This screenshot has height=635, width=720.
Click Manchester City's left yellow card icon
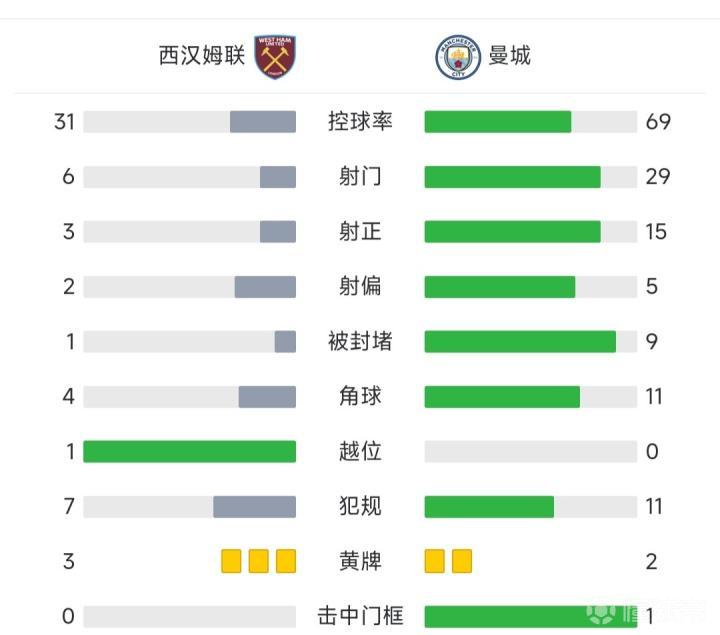[434, 561]
